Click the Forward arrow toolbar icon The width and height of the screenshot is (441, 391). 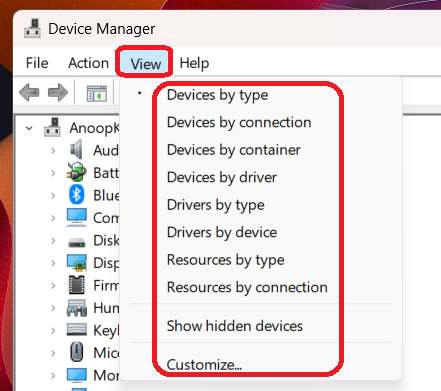tap(58, 92)
